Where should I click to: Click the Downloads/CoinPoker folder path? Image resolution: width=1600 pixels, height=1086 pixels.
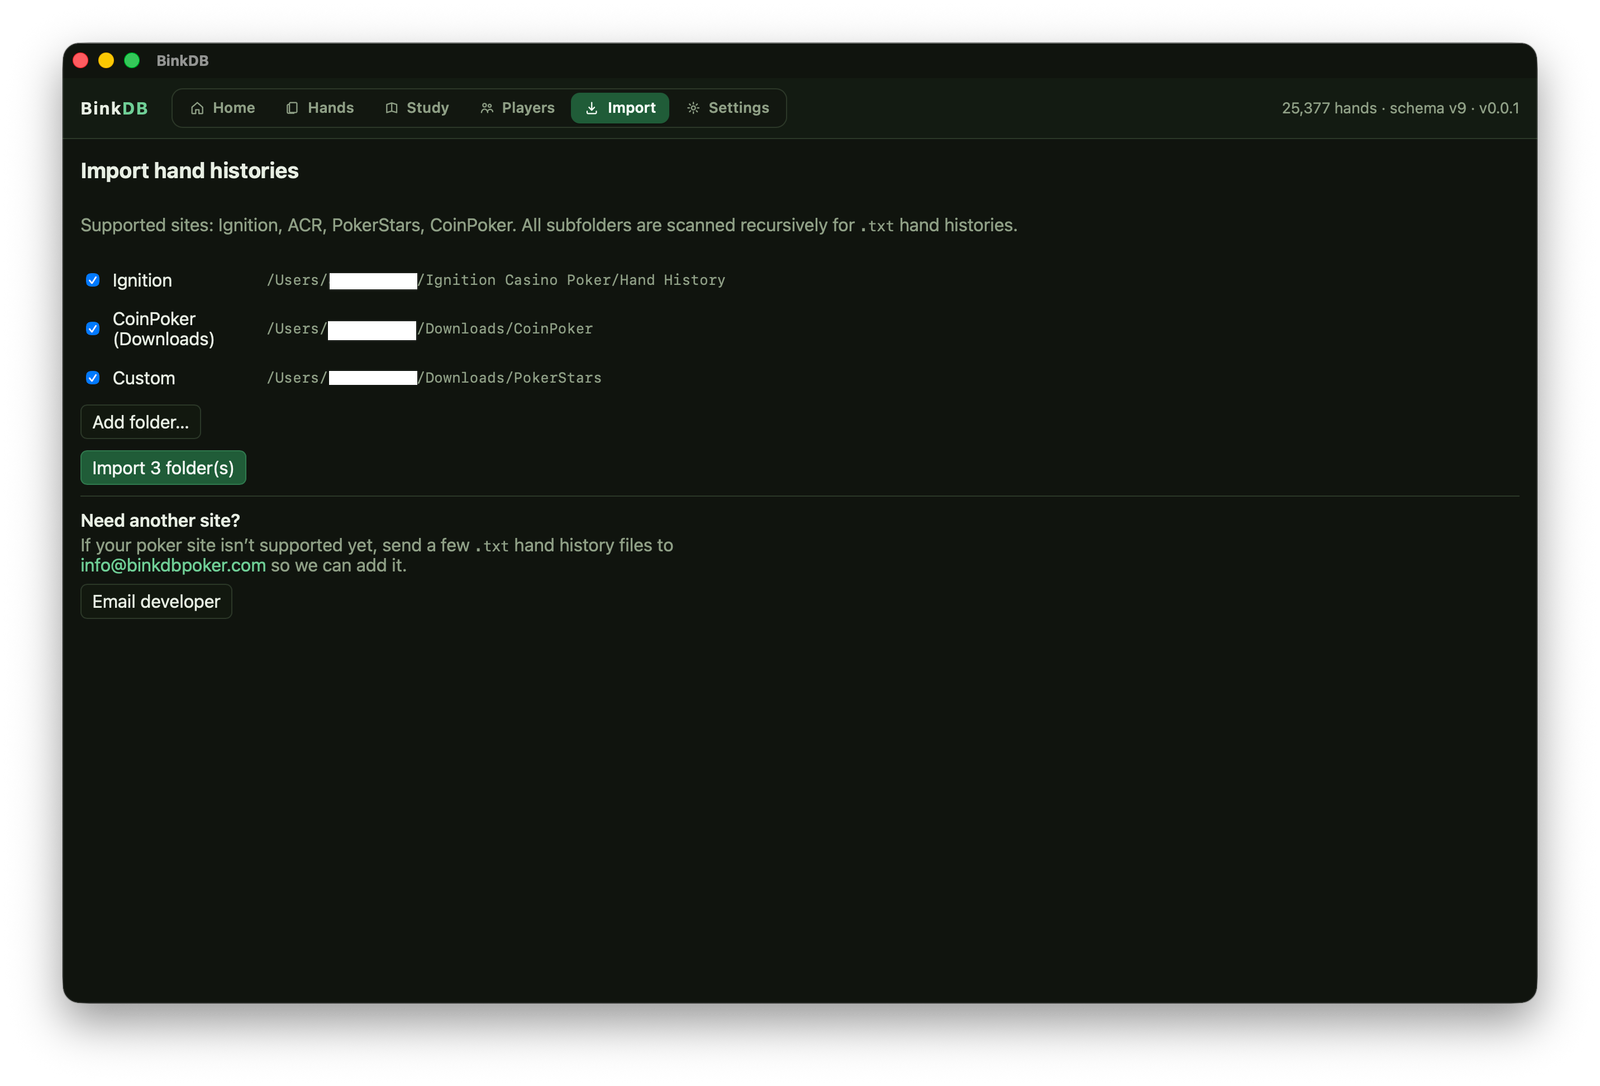pyautogui.click(x=430, y=329)
